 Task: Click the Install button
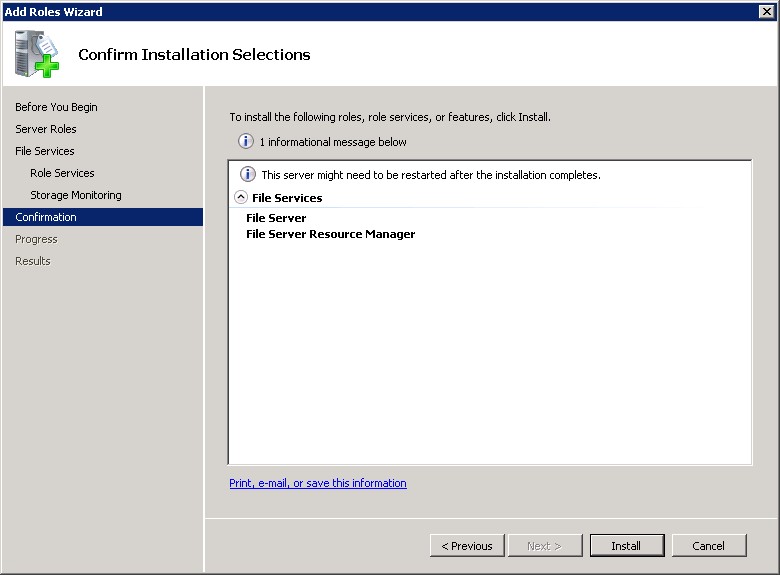point(626,546)
